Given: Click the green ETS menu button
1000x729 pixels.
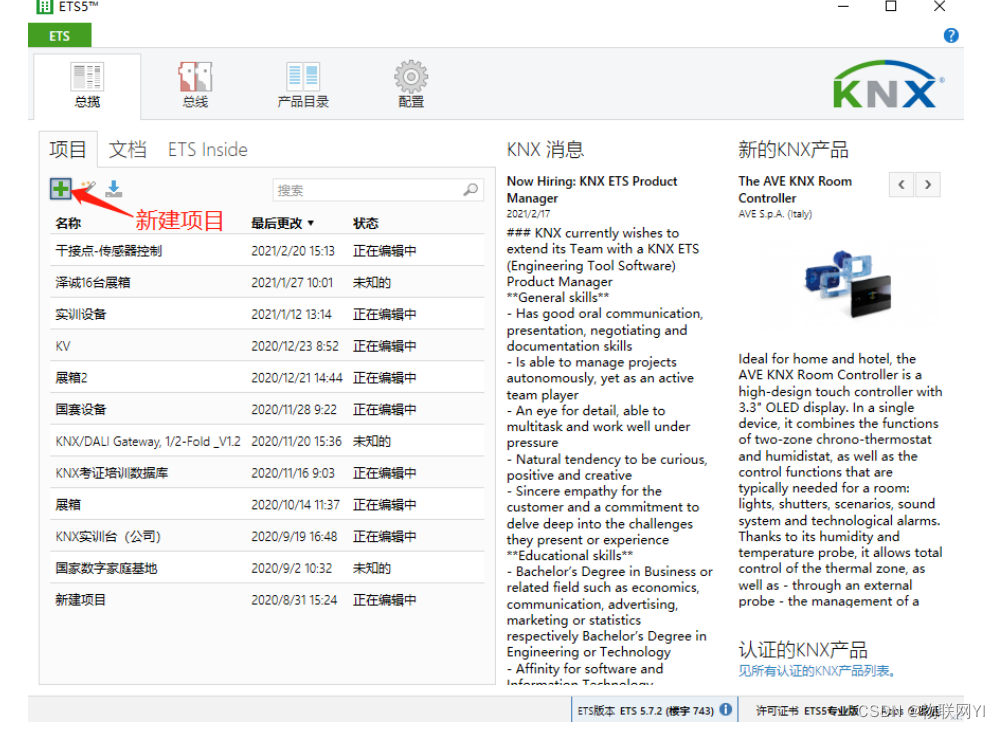Looking at the screenshot, I should (59, 36).
